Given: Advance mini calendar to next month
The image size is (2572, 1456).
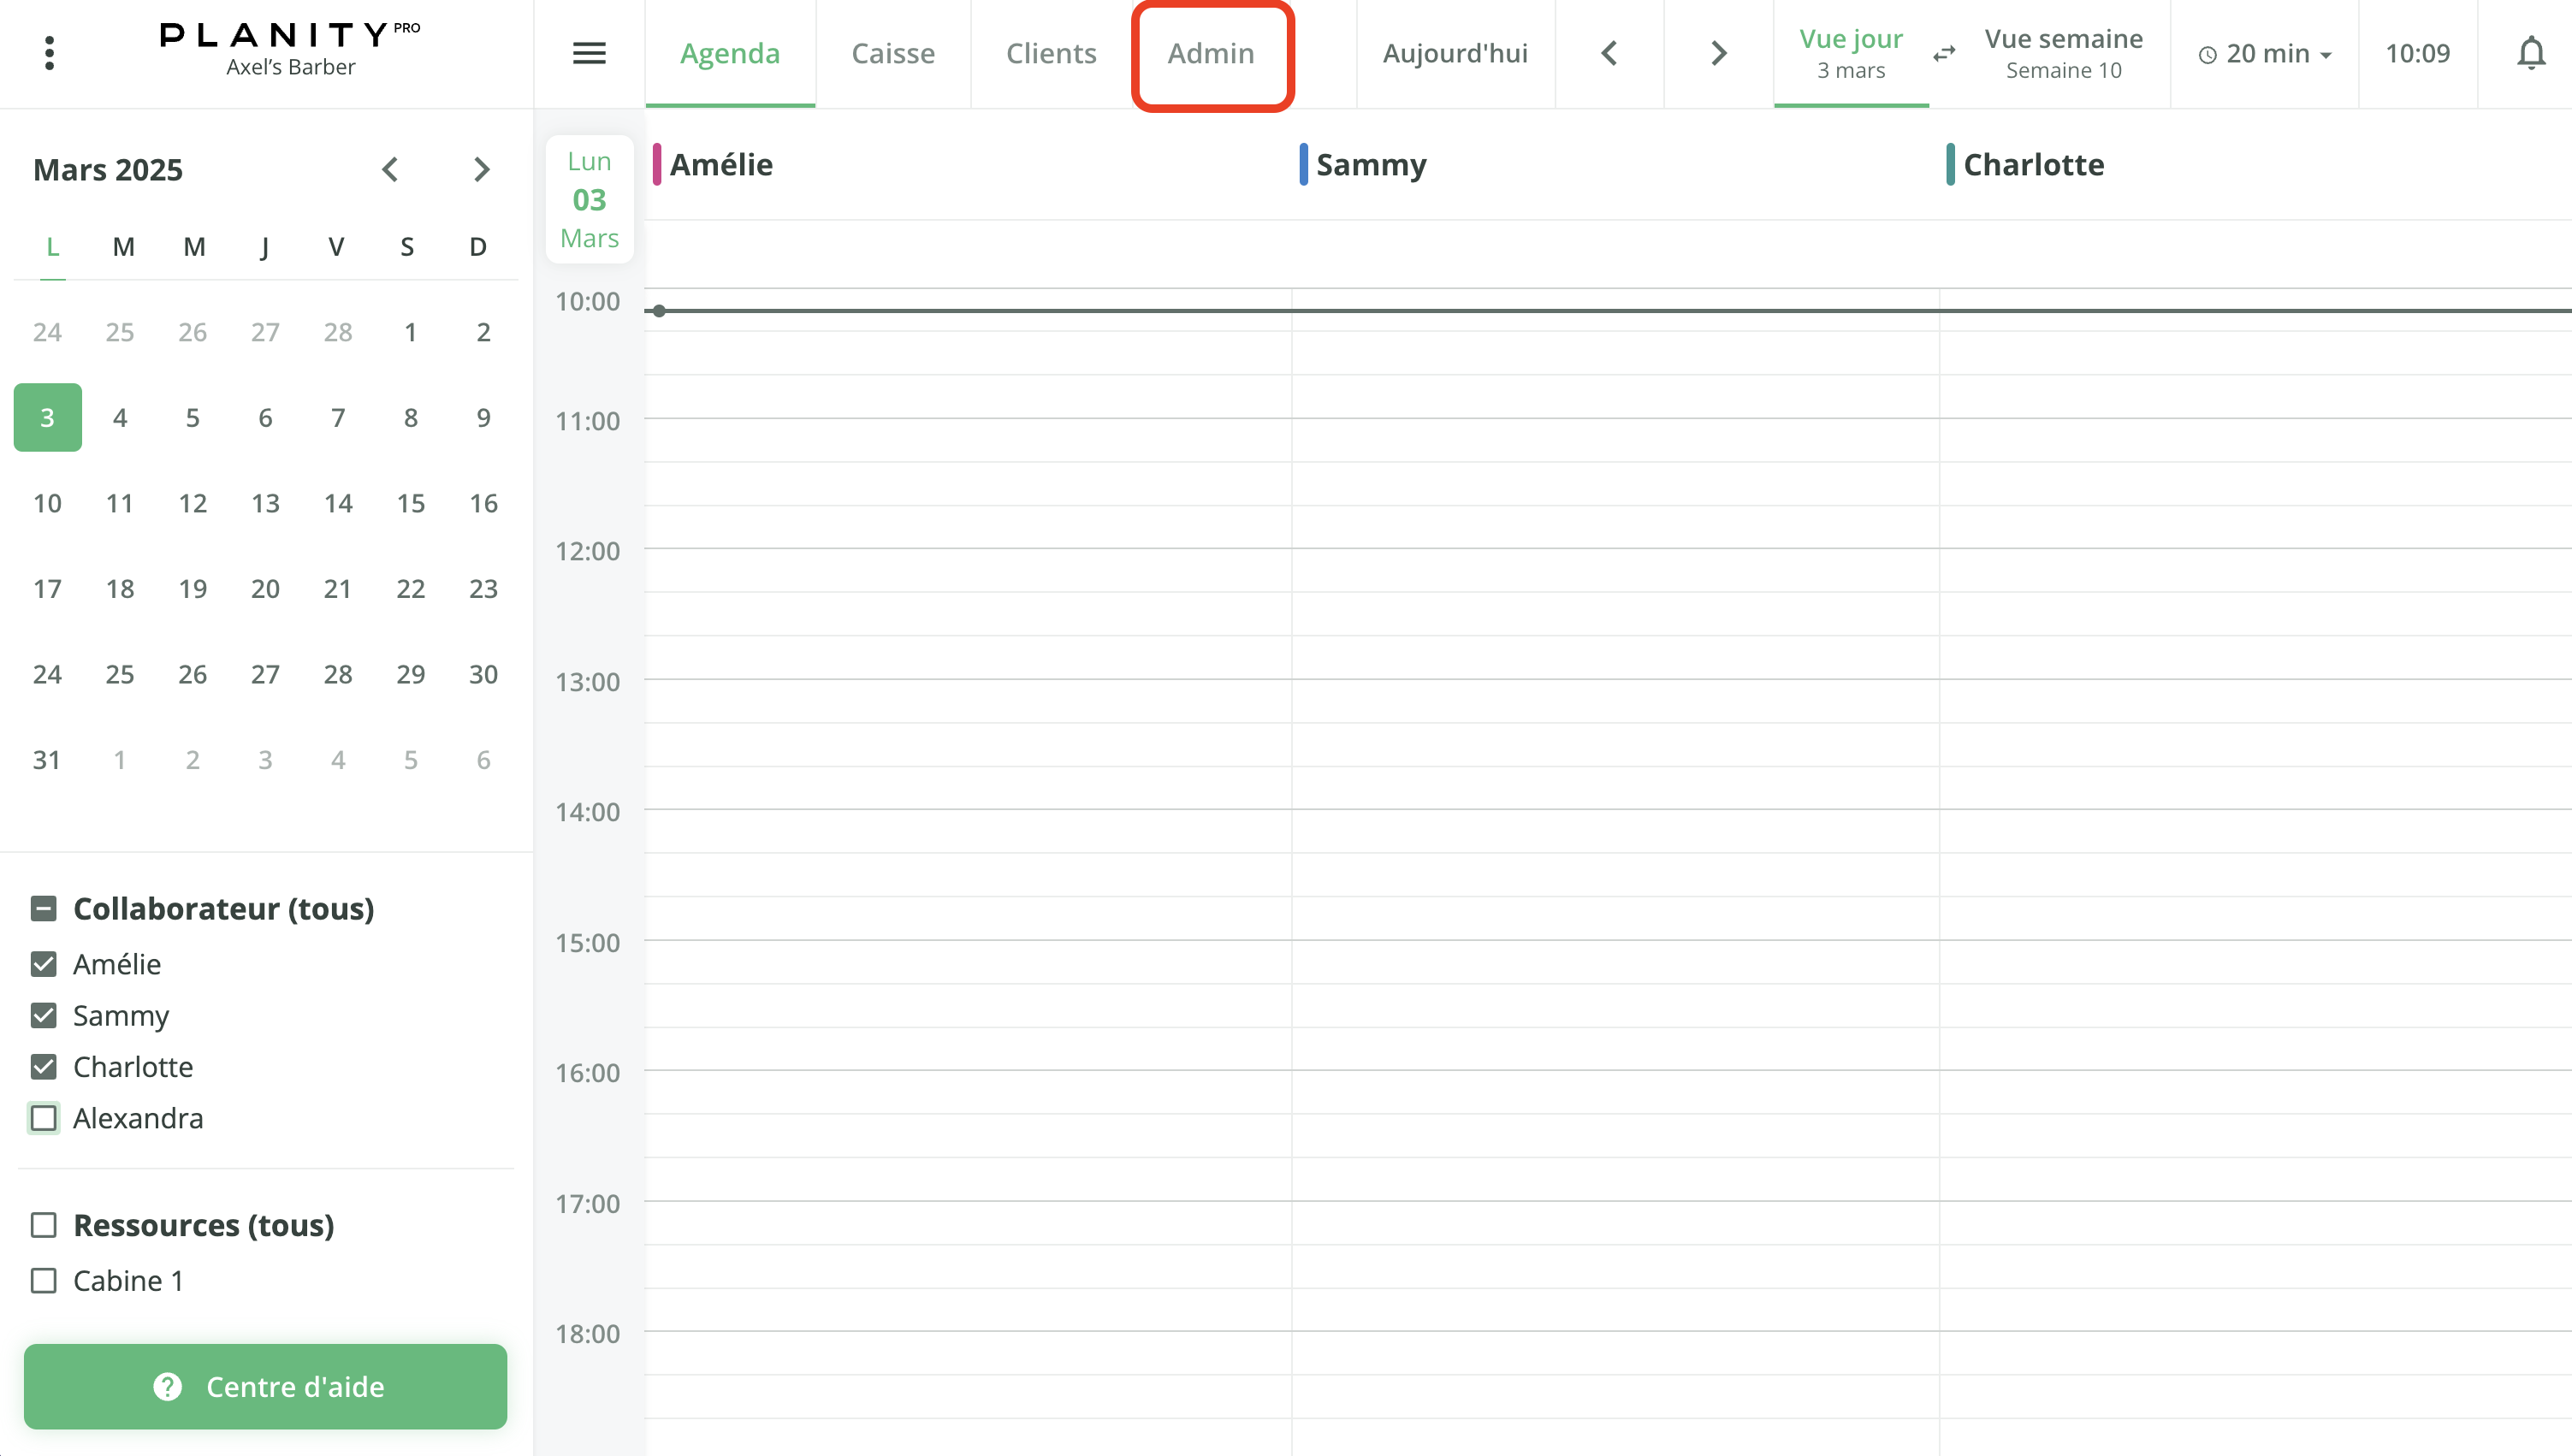Looking at the screenshot, I should pos(482,169).
